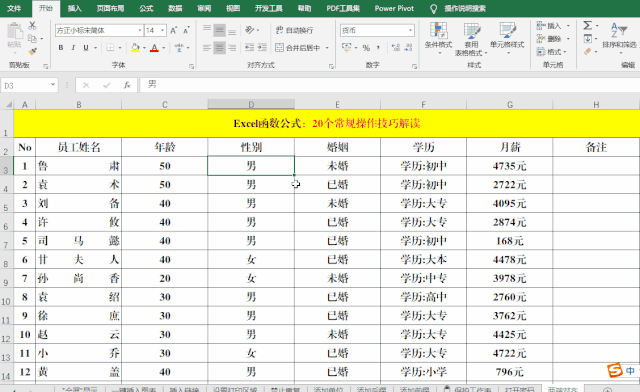
Task: Apply yellow fill color bucket
Action: [135, 48]
